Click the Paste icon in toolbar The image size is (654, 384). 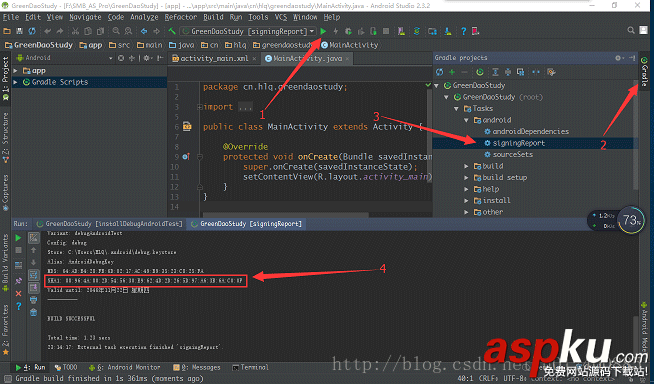click(x=100, y=31)
